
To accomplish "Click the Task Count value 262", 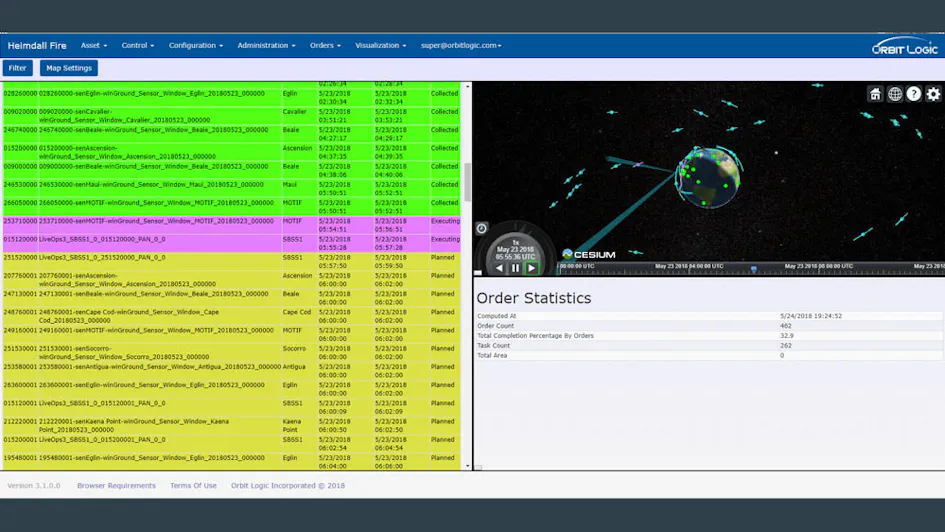I will coord(786,346).
